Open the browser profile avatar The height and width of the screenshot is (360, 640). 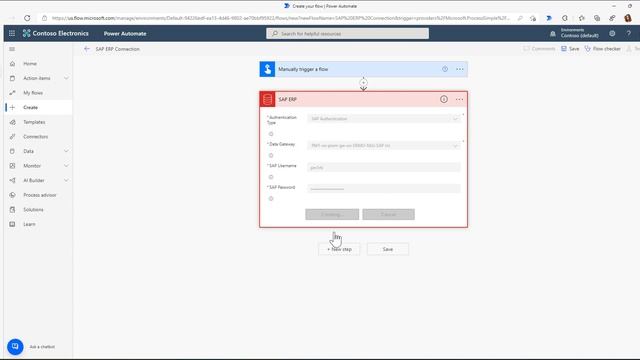(628, 18)
